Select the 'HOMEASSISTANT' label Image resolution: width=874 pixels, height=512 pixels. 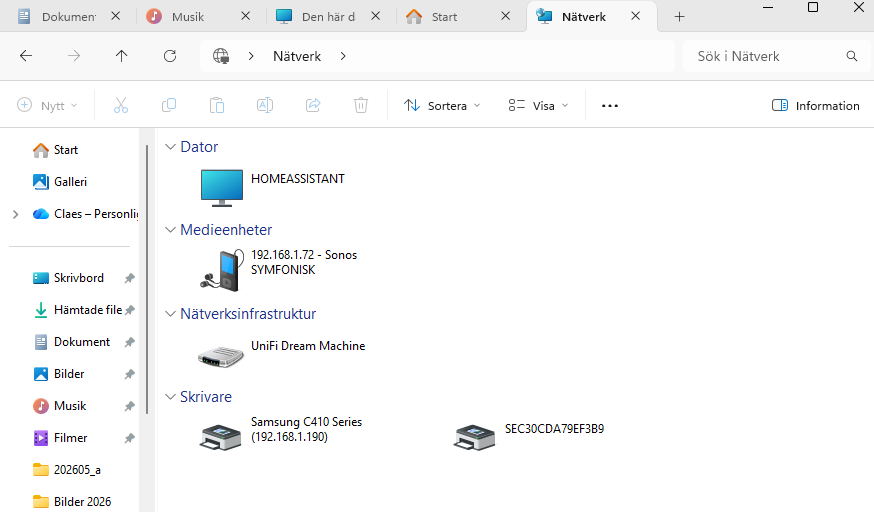[298, 179]
